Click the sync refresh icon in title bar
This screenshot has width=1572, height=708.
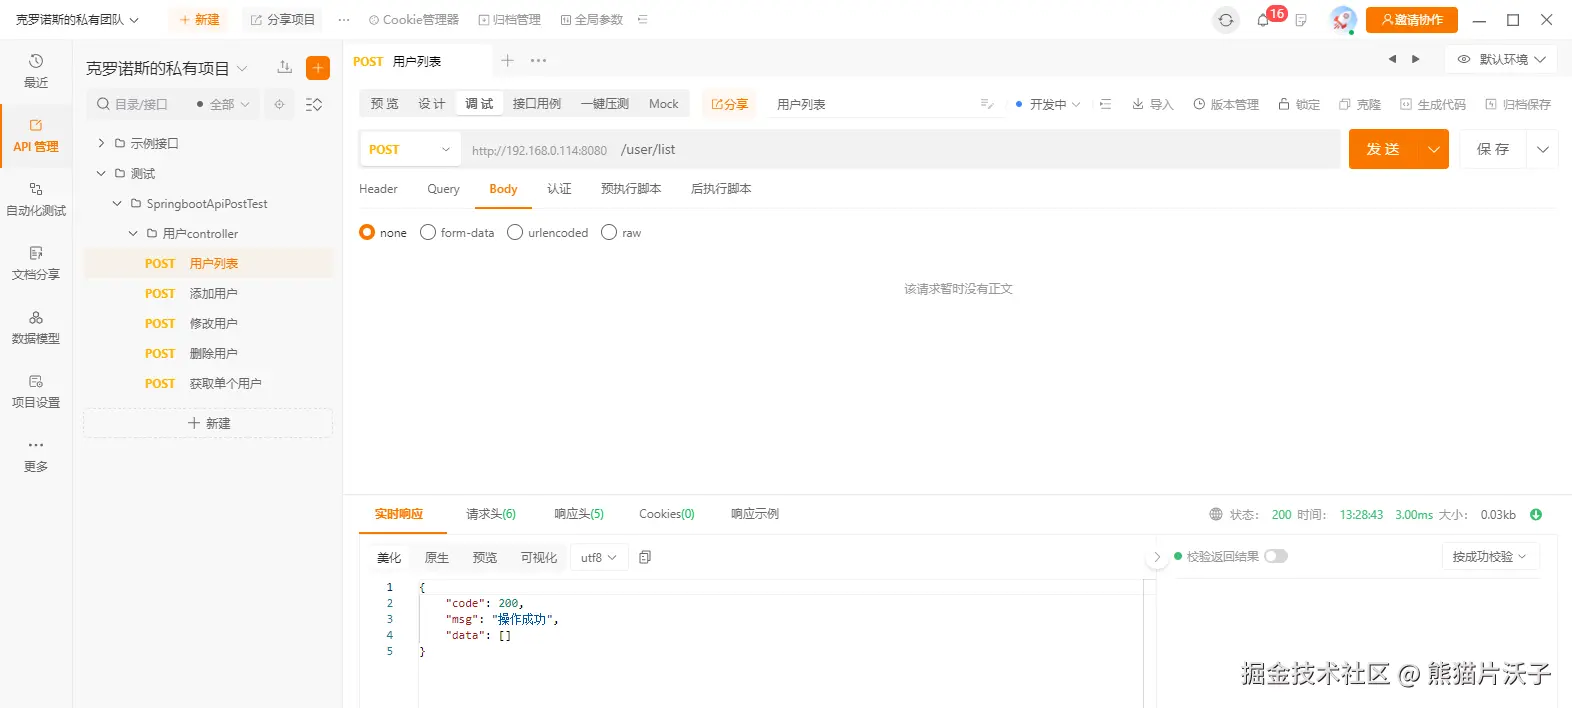tap(1226, 20)
